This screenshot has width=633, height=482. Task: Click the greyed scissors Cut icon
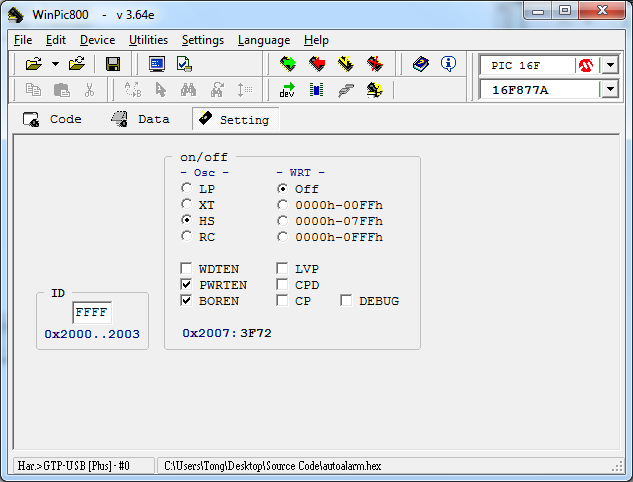[x=89, y=90]
